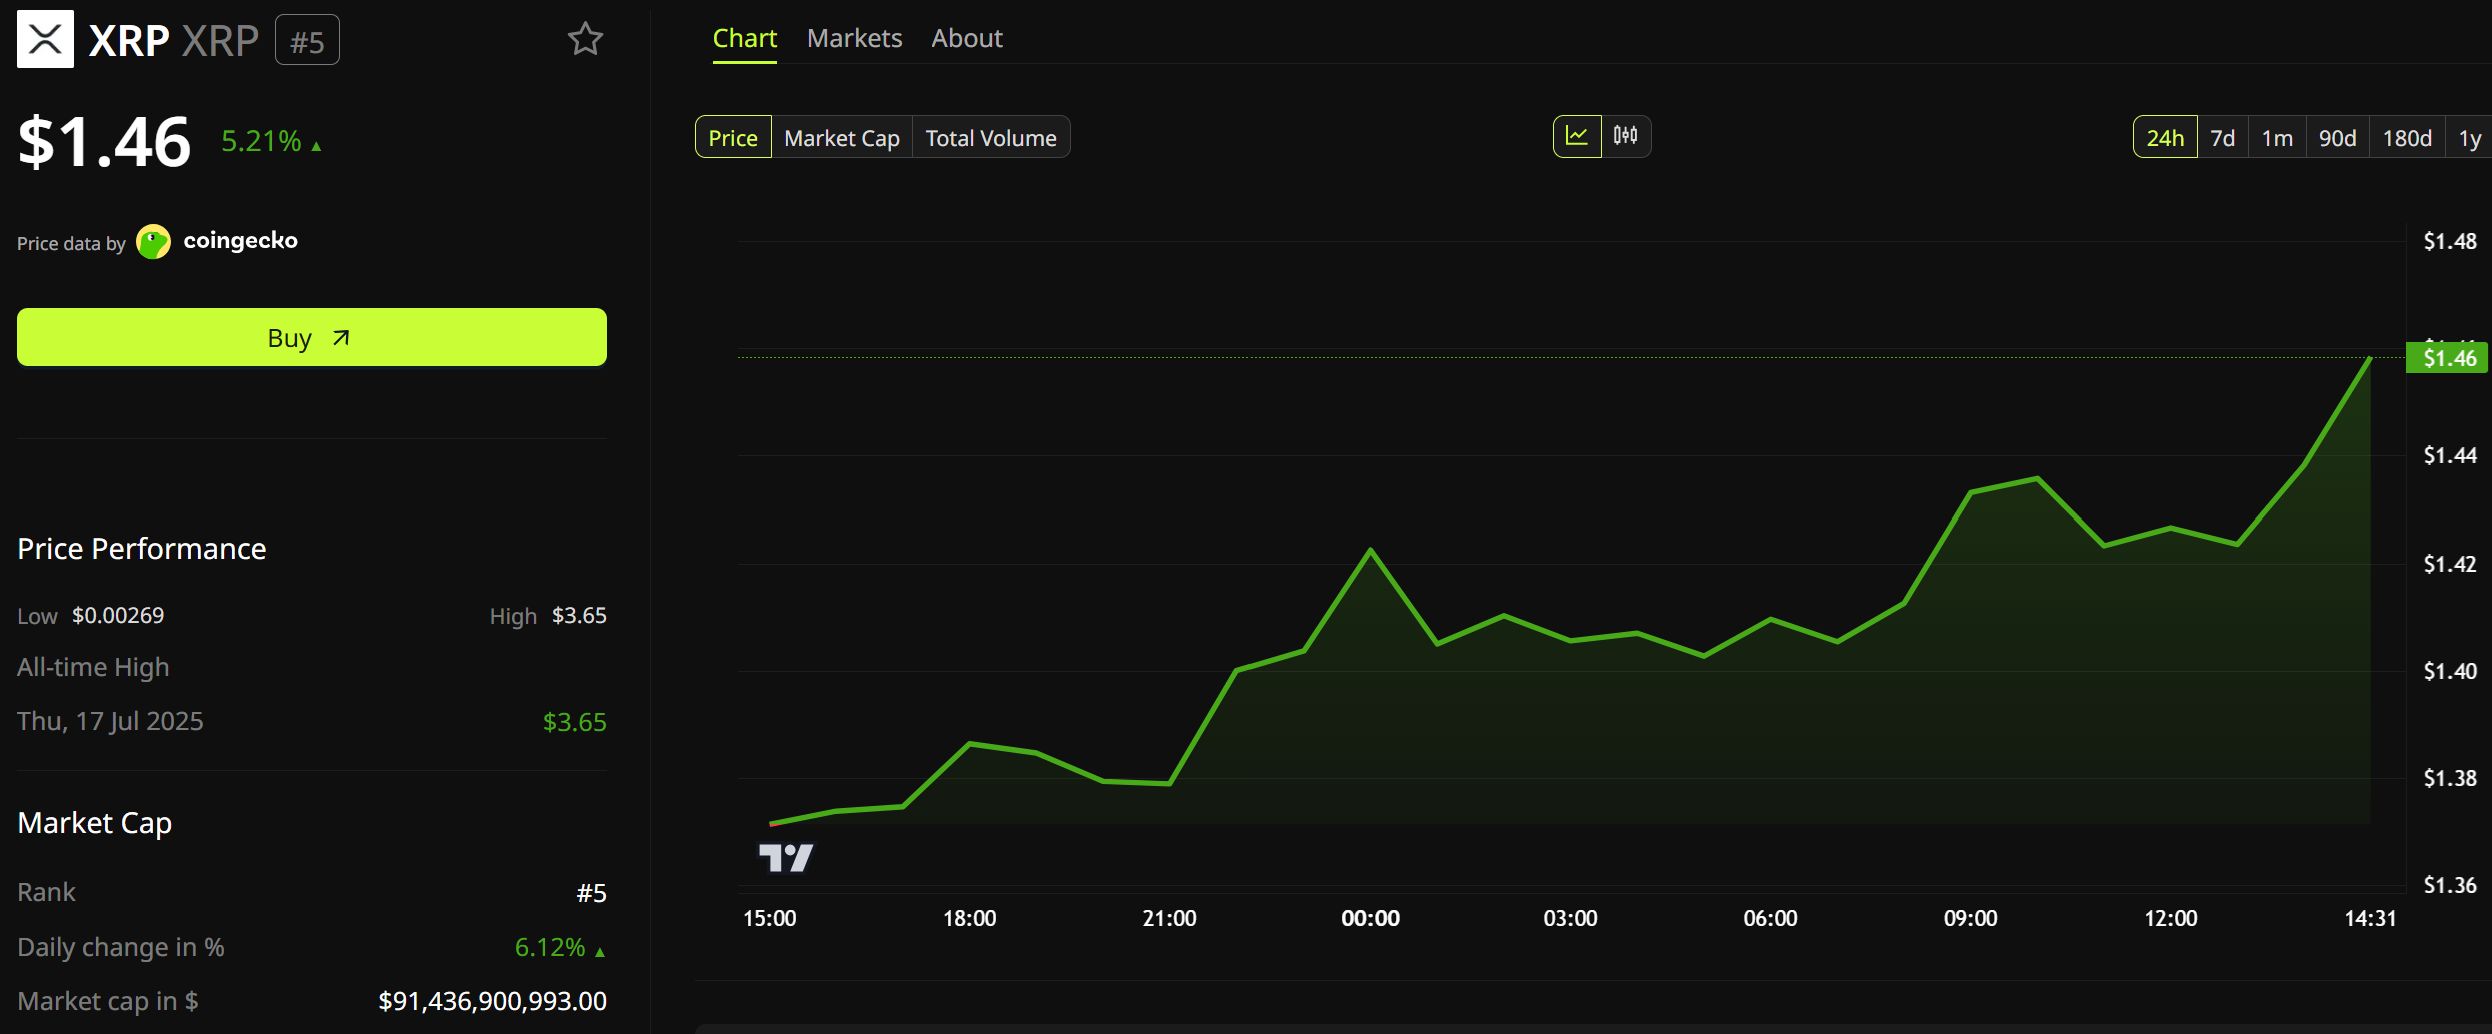
Task: Click the green $1.46 price label on axis
Action: point(2446,358)
